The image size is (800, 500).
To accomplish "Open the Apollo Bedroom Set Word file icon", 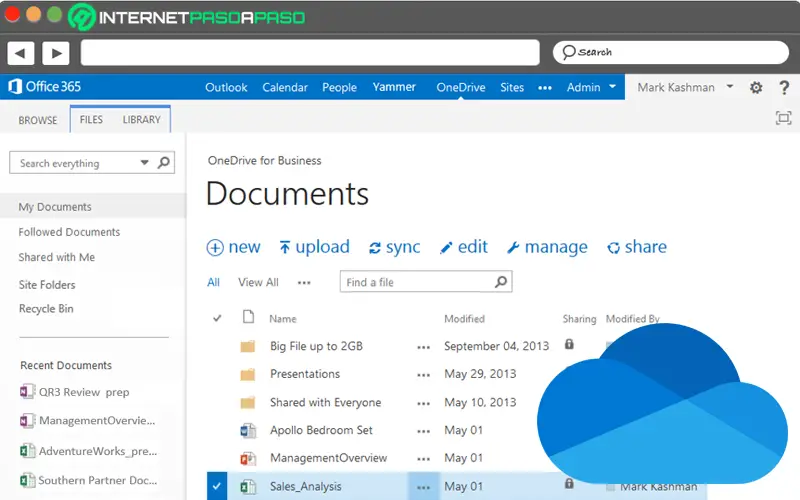I will 248,431.
